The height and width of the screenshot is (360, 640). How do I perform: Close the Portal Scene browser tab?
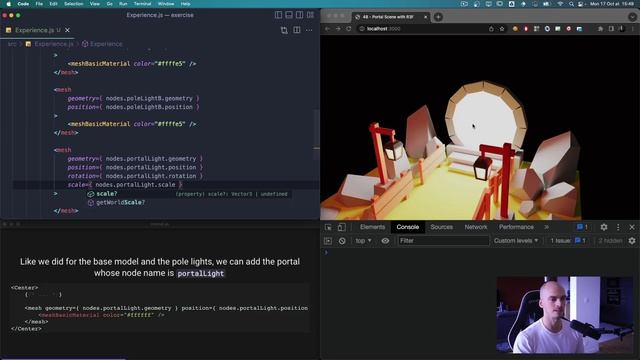pyautogui.click(x=426, y=17)
